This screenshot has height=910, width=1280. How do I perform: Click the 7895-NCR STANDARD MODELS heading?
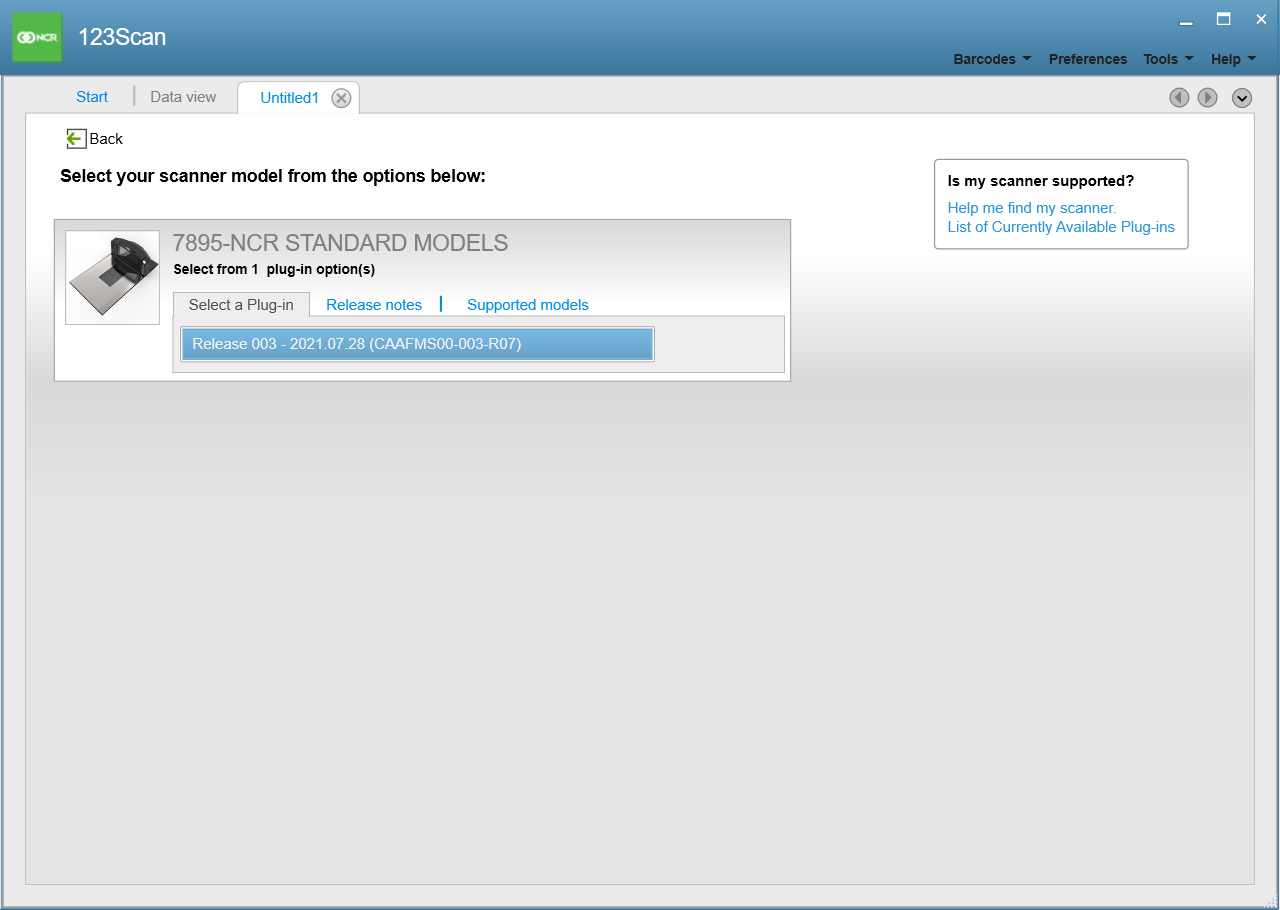point(341,243)
